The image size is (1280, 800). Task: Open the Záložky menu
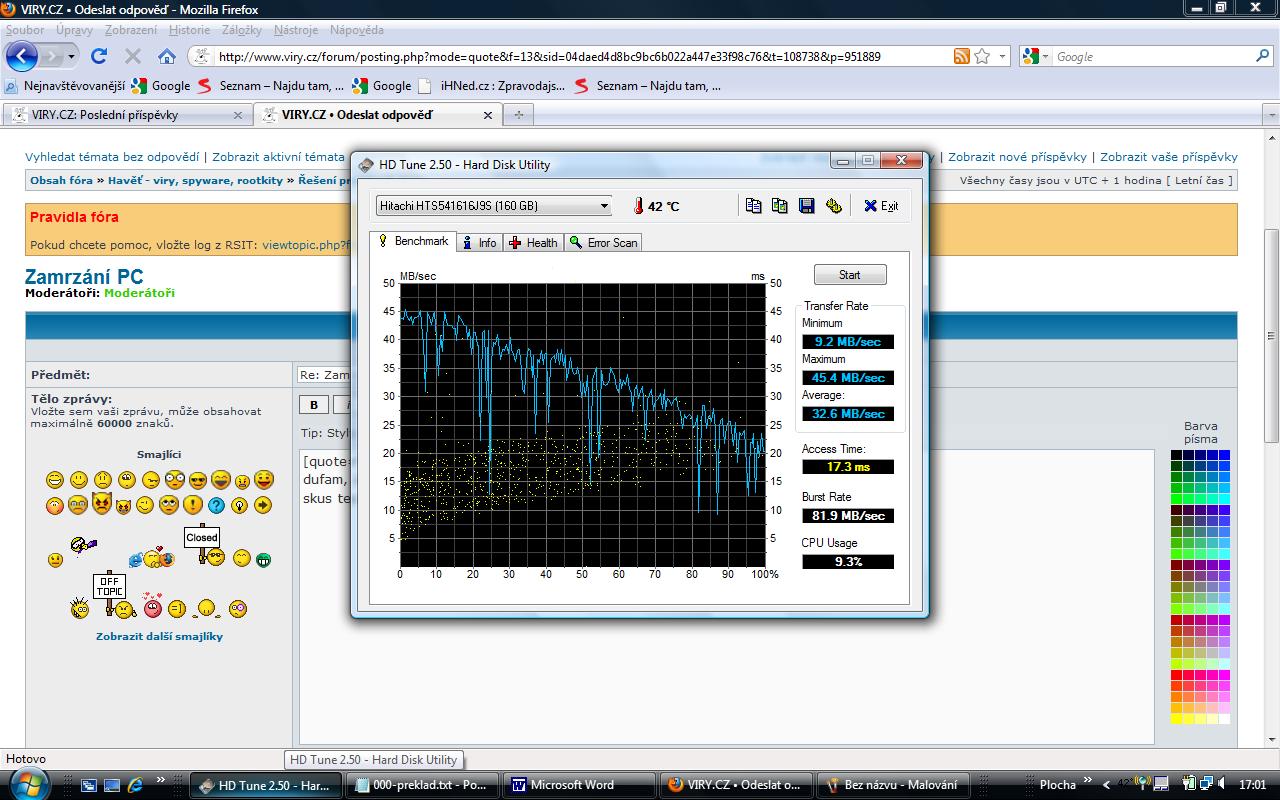[x=241, y=30]
